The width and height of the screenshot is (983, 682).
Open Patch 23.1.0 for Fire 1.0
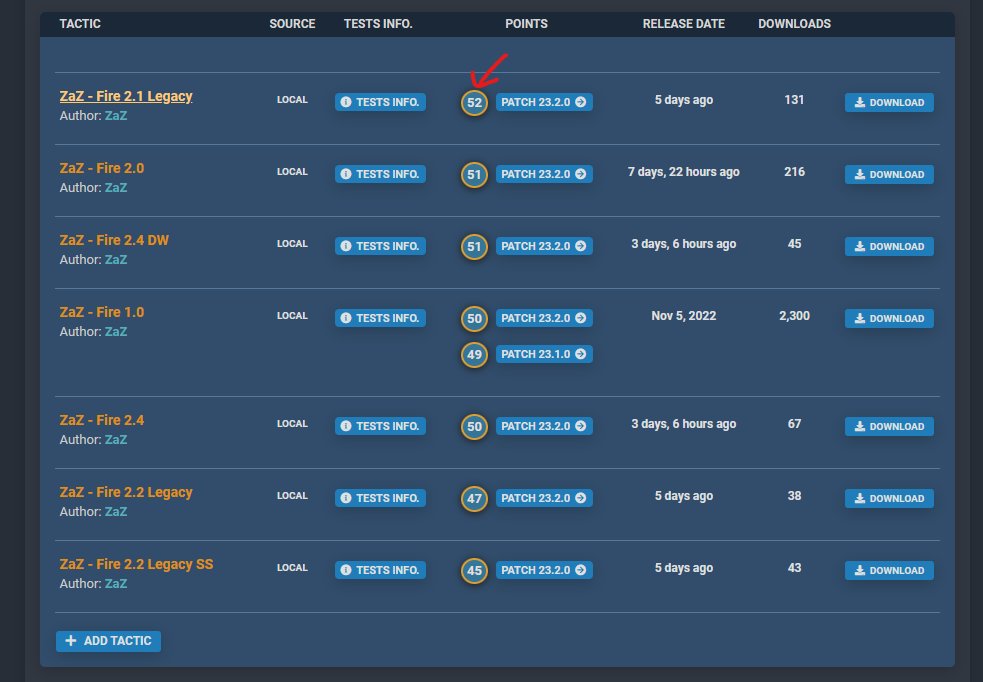[544, 354]
